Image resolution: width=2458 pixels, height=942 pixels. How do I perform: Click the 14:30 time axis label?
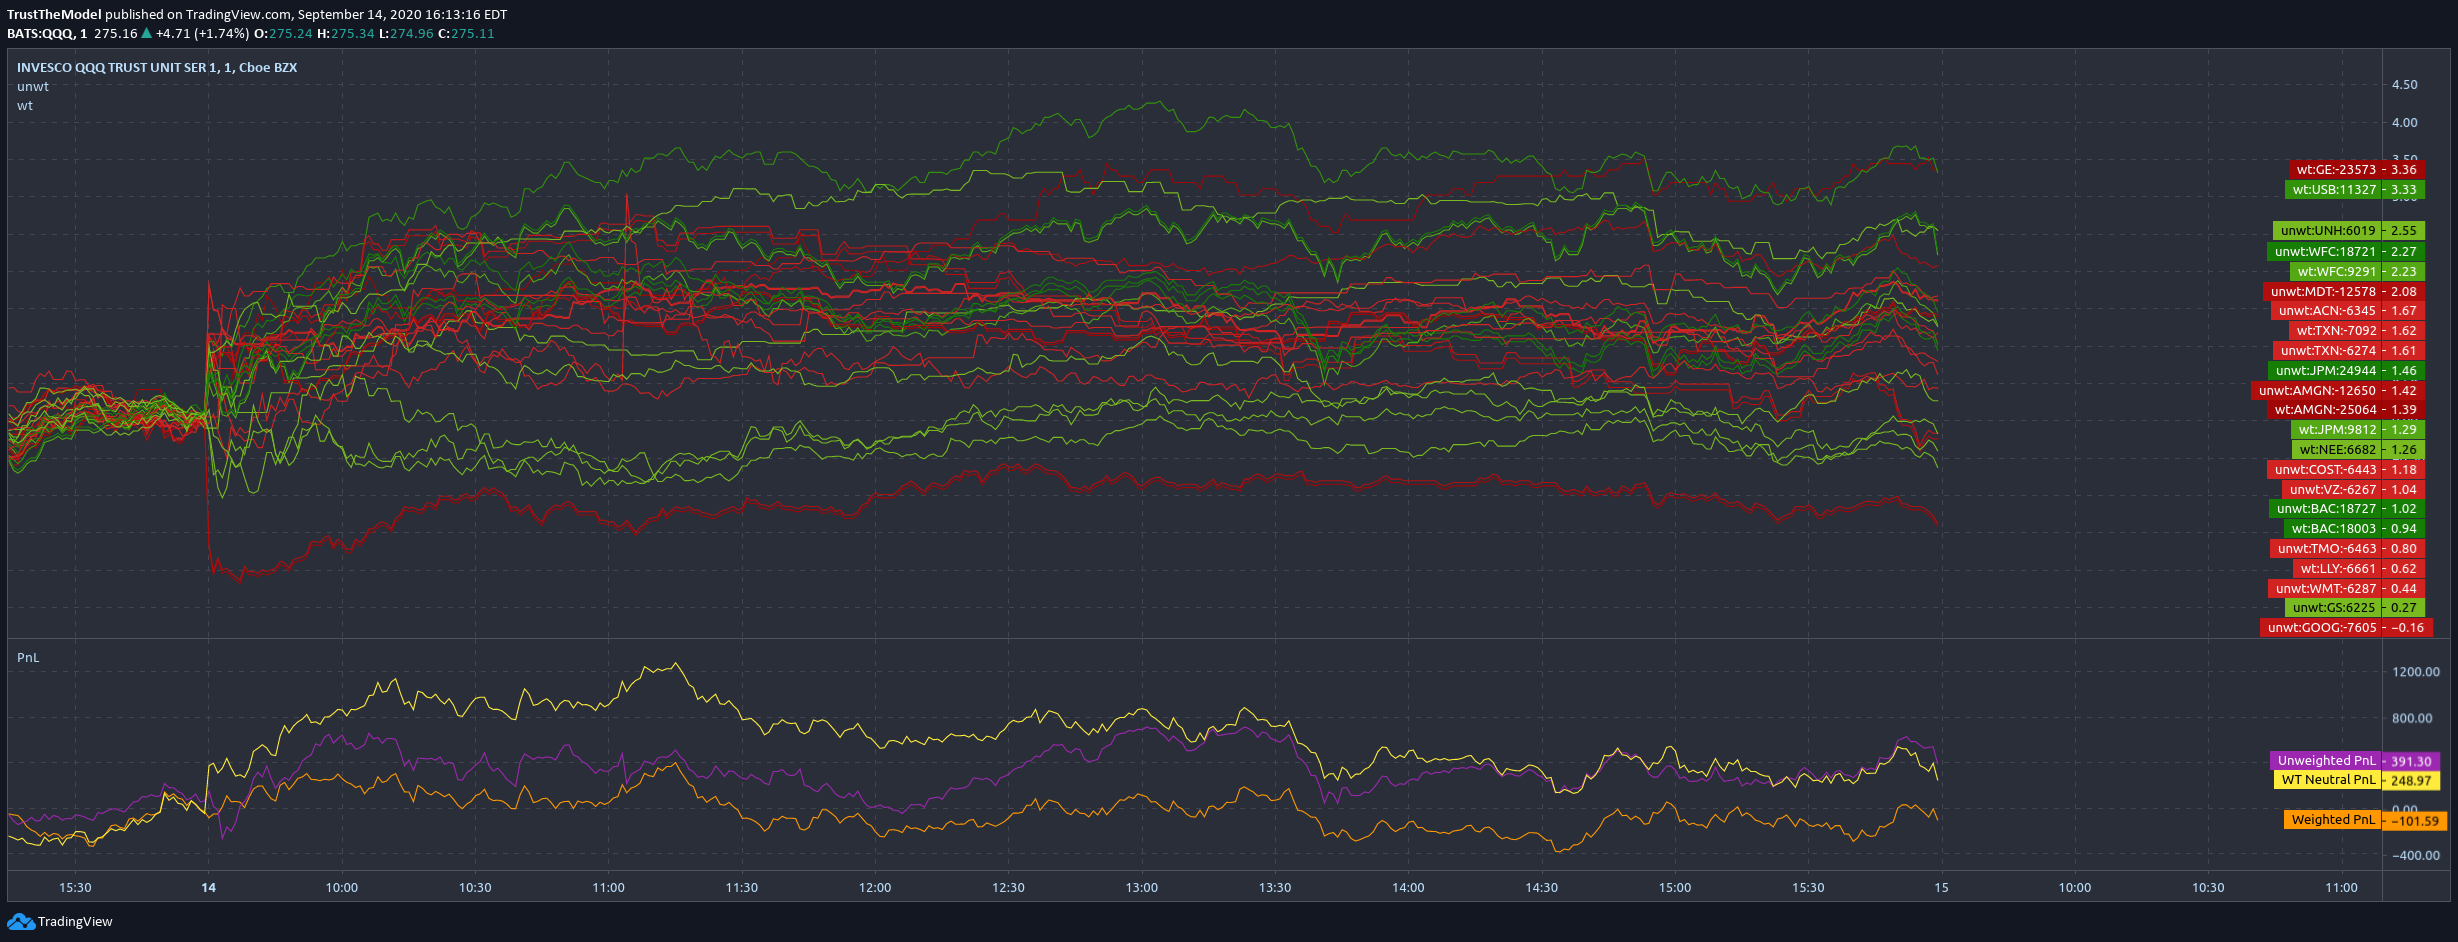point(1542,887)
